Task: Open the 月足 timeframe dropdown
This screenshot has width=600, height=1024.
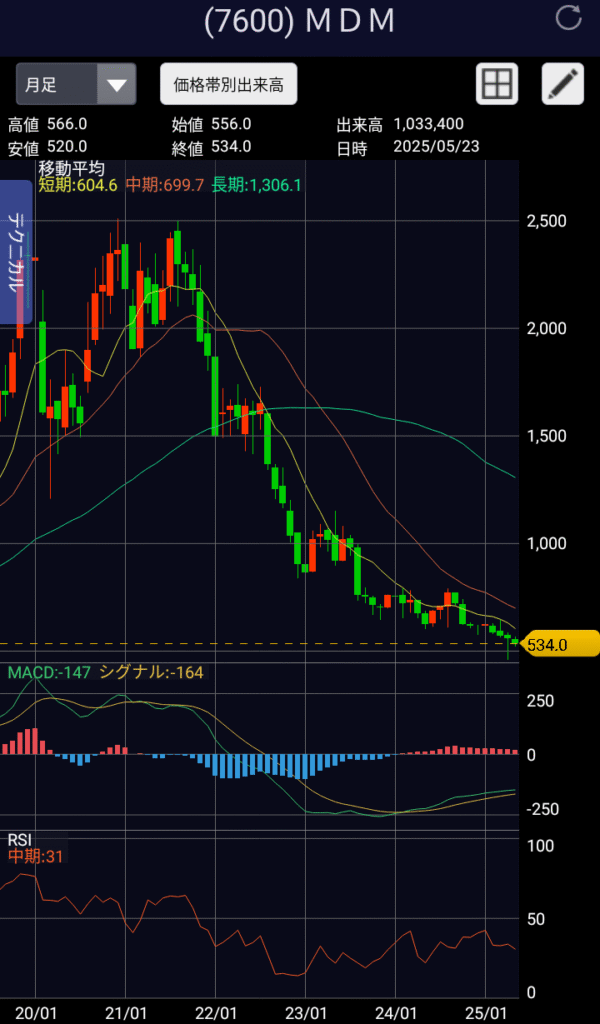Action: pos(76,84)
